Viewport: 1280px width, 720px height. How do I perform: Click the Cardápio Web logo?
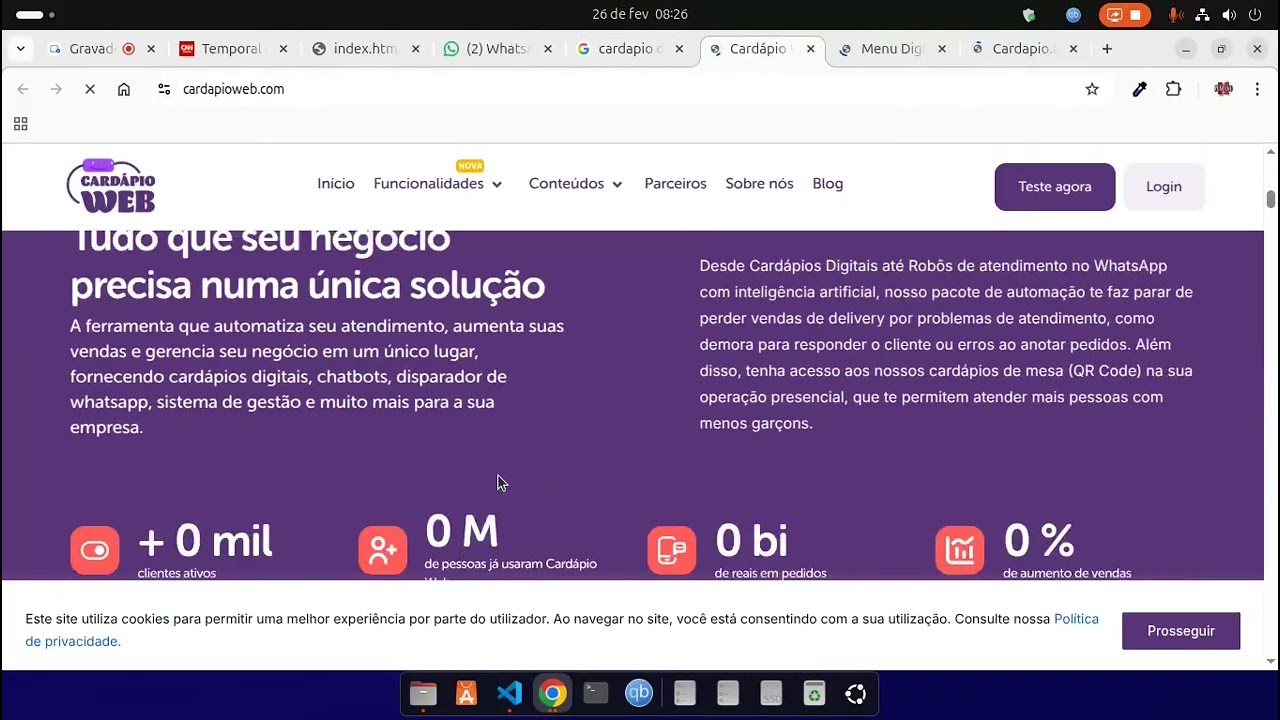pyautogui.click(x=111, y=186)
